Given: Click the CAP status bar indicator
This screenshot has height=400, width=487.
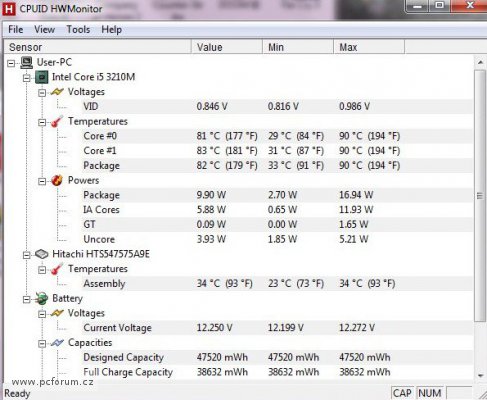Looking at the screenshot, I should point(402,393).
